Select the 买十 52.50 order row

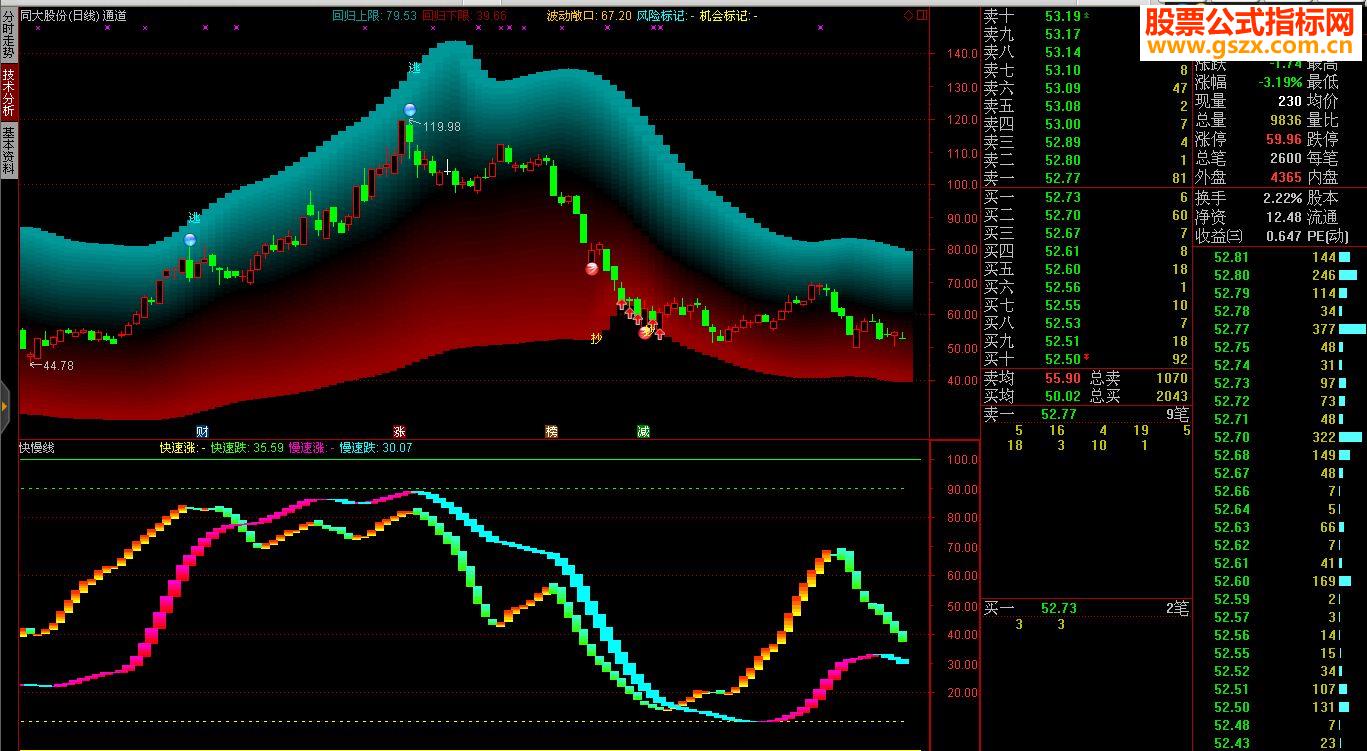tap(1085, 359)
